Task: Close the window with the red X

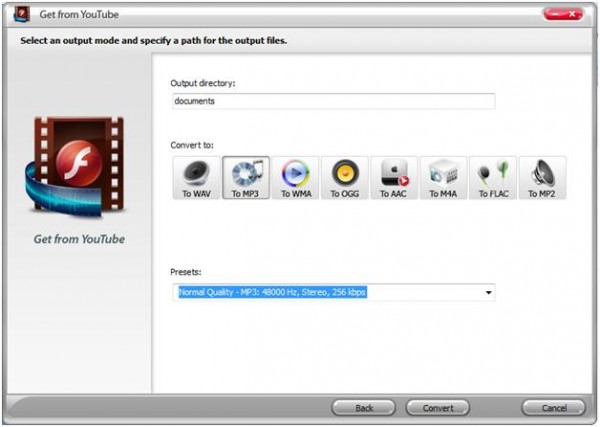Action: pos(573,14)
